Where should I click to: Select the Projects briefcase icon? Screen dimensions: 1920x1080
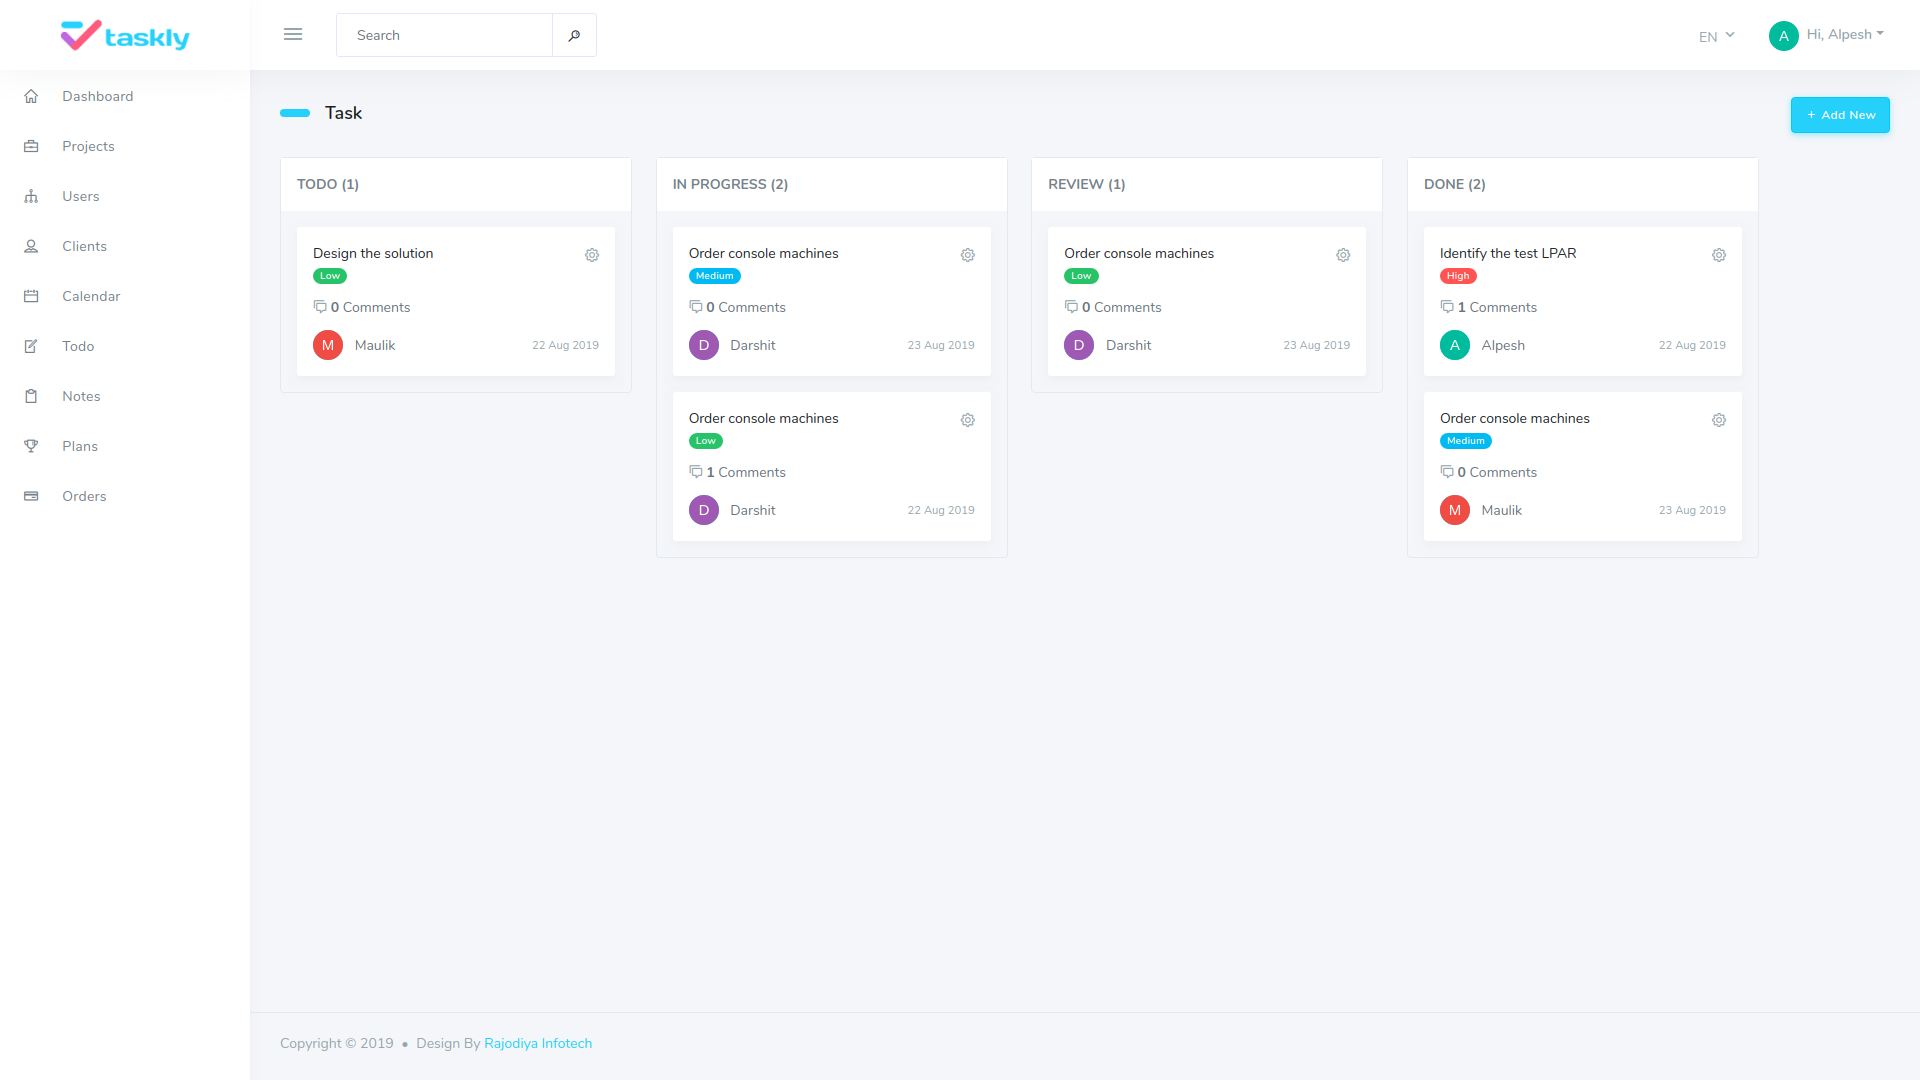coord(31,146)
